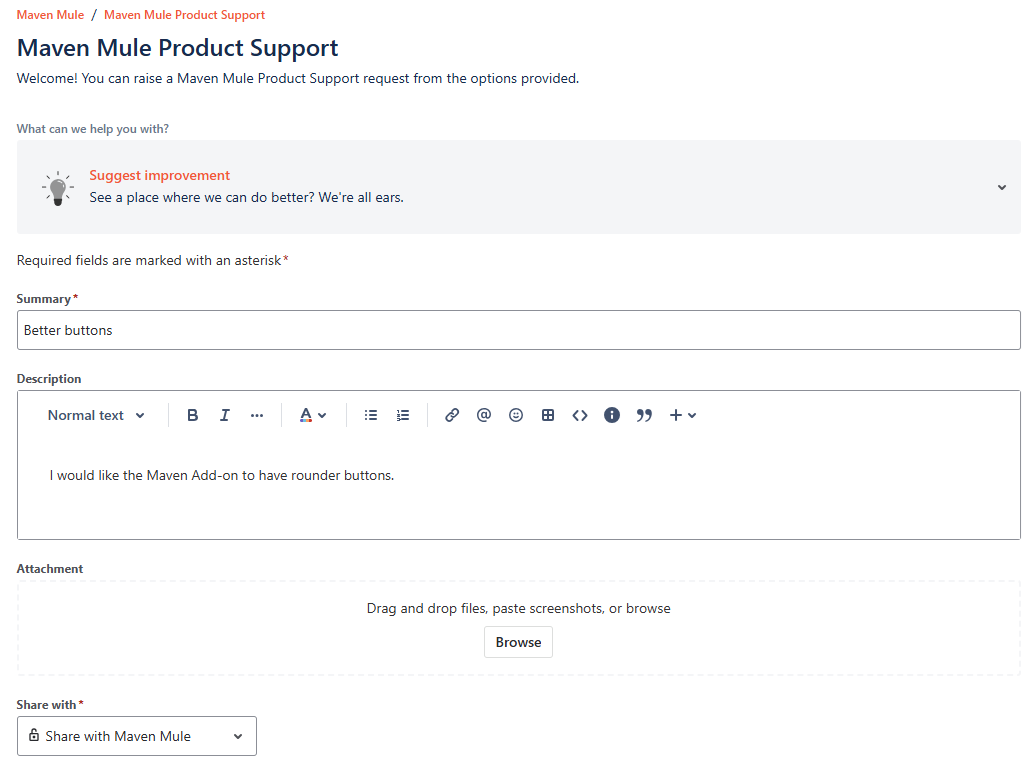Mention someone with the @ icon
The height and width of the screenshot is (760, 1034).
click(x=484, y=415)
